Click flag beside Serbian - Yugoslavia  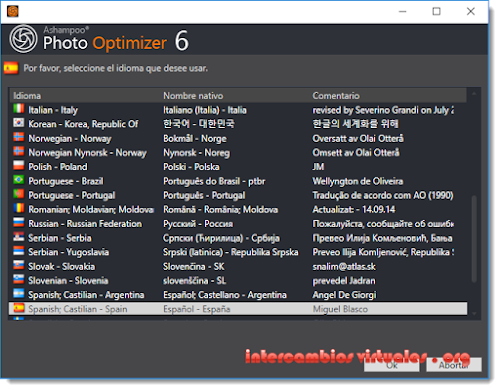pos(19,251)
